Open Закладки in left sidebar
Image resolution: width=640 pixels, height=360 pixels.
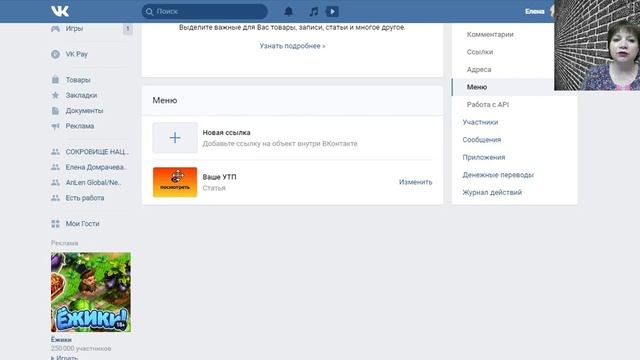[81, 95]
